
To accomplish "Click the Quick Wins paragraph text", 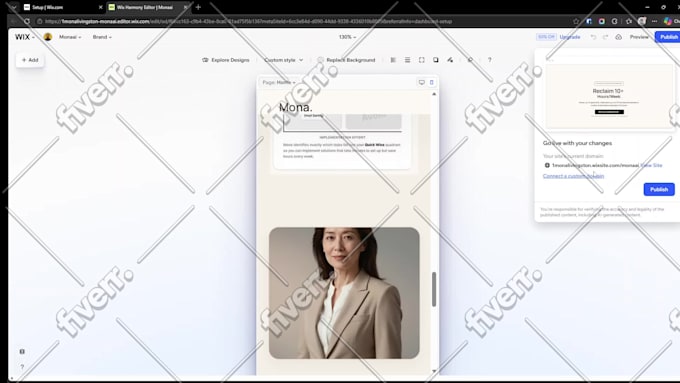I will coord(342,151).
